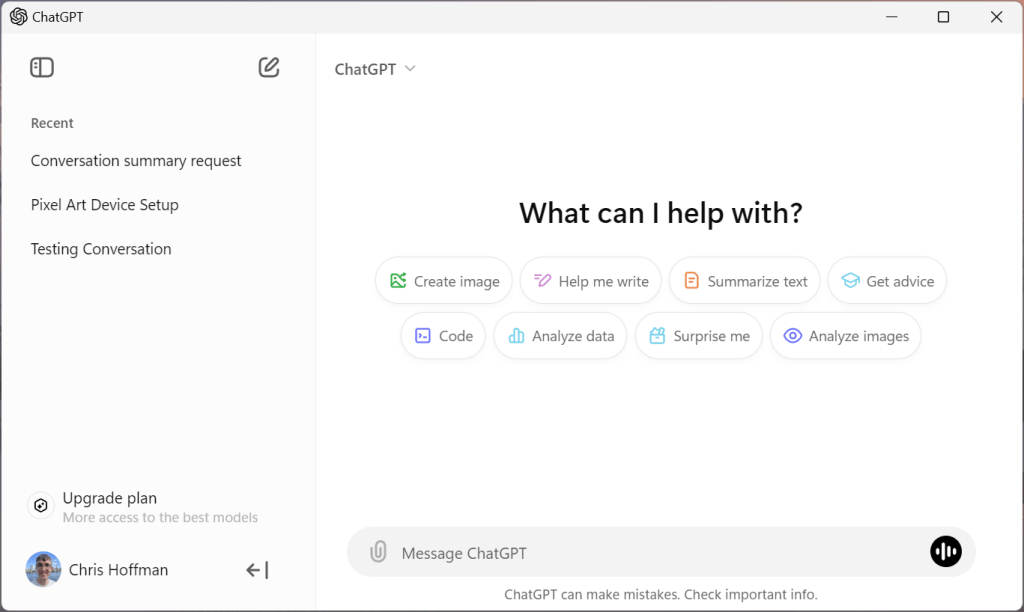This screenshot has width=1024, height=612.
Task: Pick the Help me write suggestion
Action: tap(590, 281)
